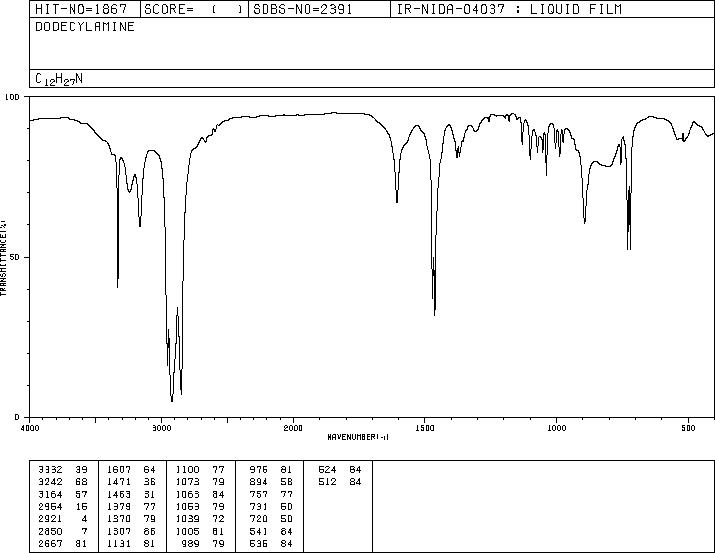
Task: Click the SCORE field in header
Action: tap(194, 9)
